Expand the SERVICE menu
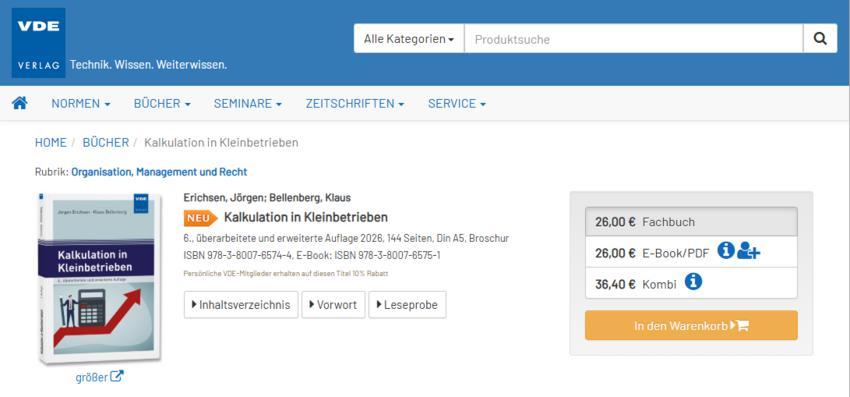Screen dimensions: 850x397 (x=457, y=104)
